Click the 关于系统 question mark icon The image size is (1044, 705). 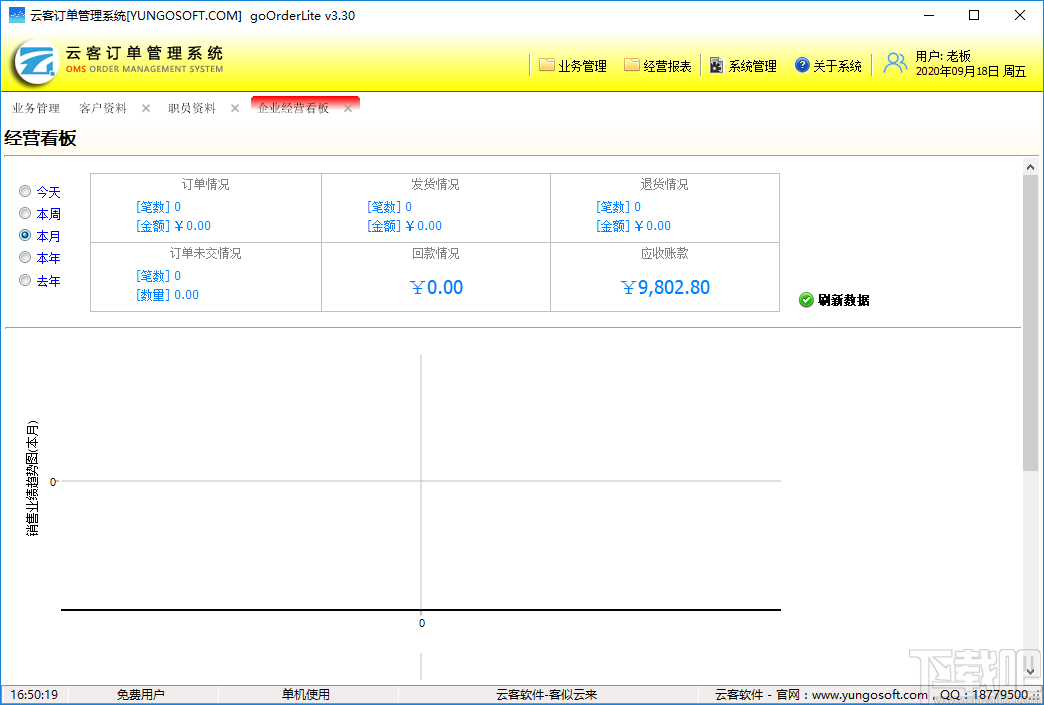[801, 64]
